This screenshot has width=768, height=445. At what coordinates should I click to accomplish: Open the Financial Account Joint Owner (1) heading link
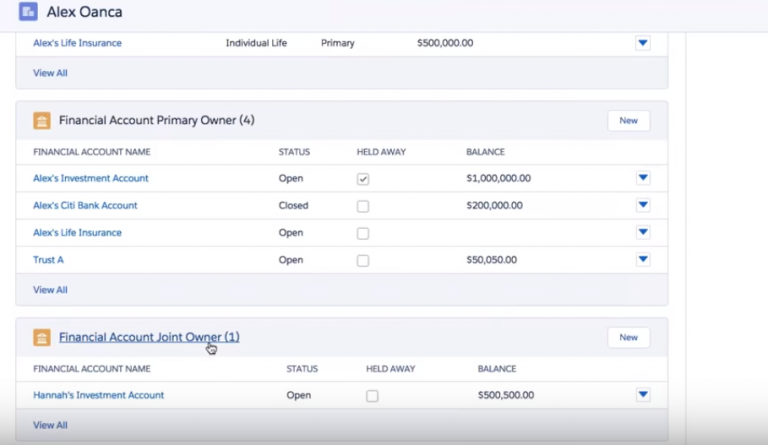click(x=149, y=337)
